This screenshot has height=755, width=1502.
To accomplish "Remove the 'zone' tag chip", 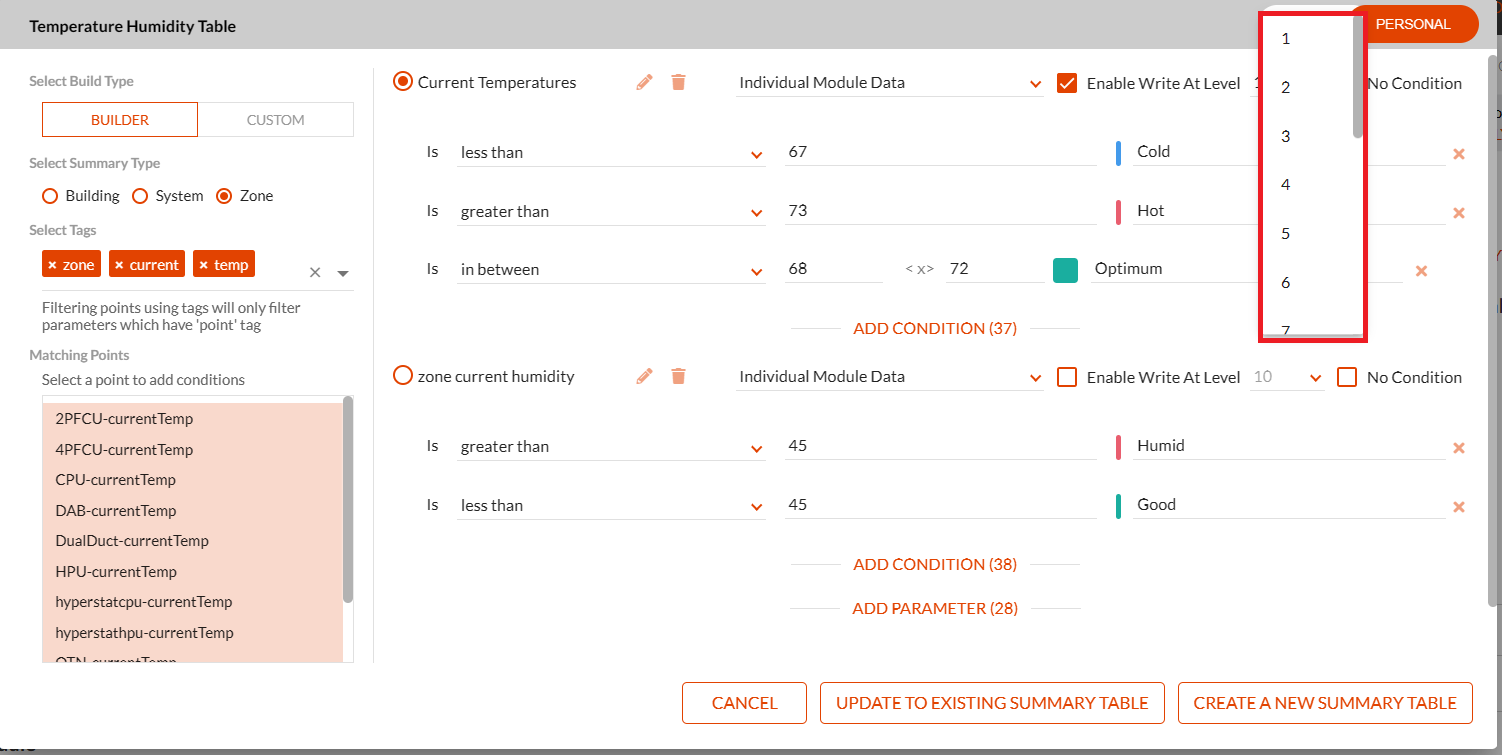I will (x=53, y=265).
